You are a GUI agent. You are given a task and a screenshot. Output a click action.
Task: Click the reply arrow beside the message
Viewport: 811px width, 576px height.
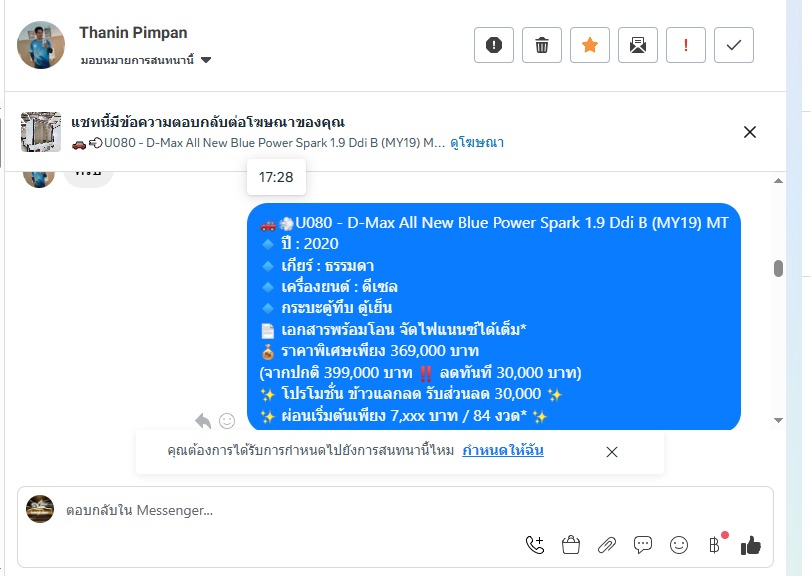tap(203, 421)
